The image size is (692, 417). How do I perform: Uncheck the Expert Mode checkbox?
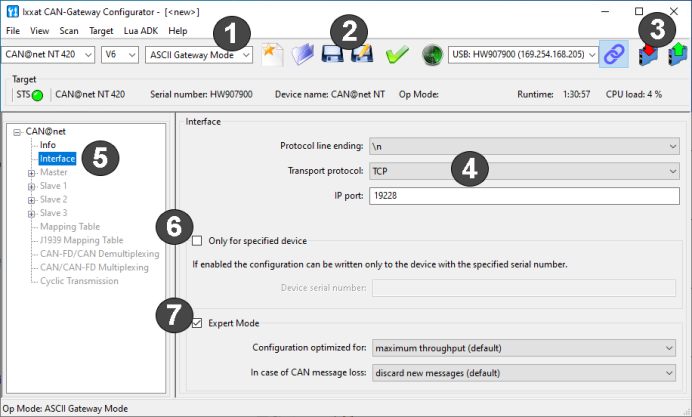197,323
